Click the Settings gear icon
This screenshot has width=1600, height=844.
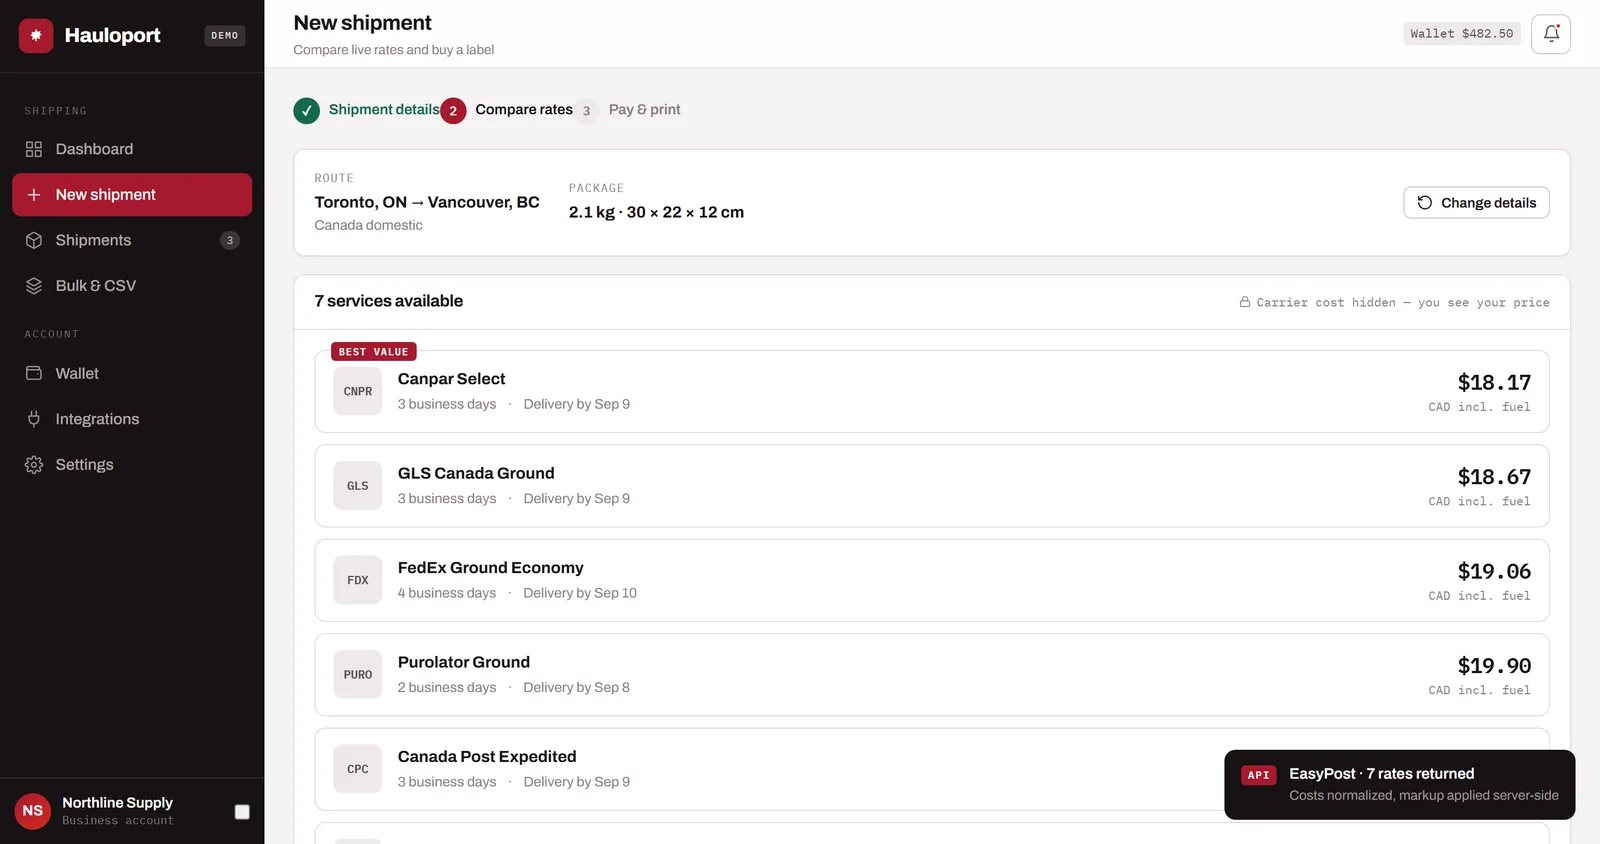pyautogui.click(x=34, y=465)
